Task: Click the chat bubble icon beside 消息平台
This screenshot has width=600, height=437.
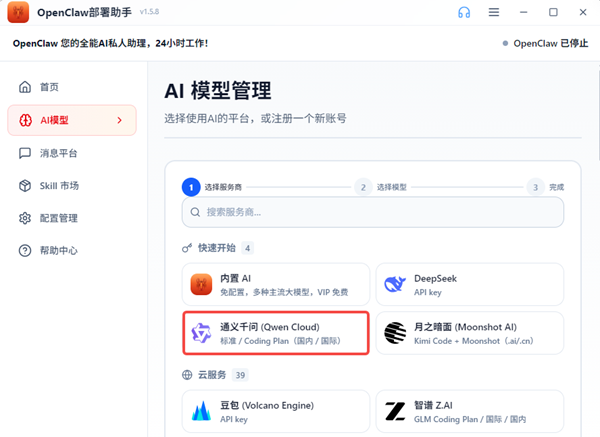Action: [x=25, y=153]
